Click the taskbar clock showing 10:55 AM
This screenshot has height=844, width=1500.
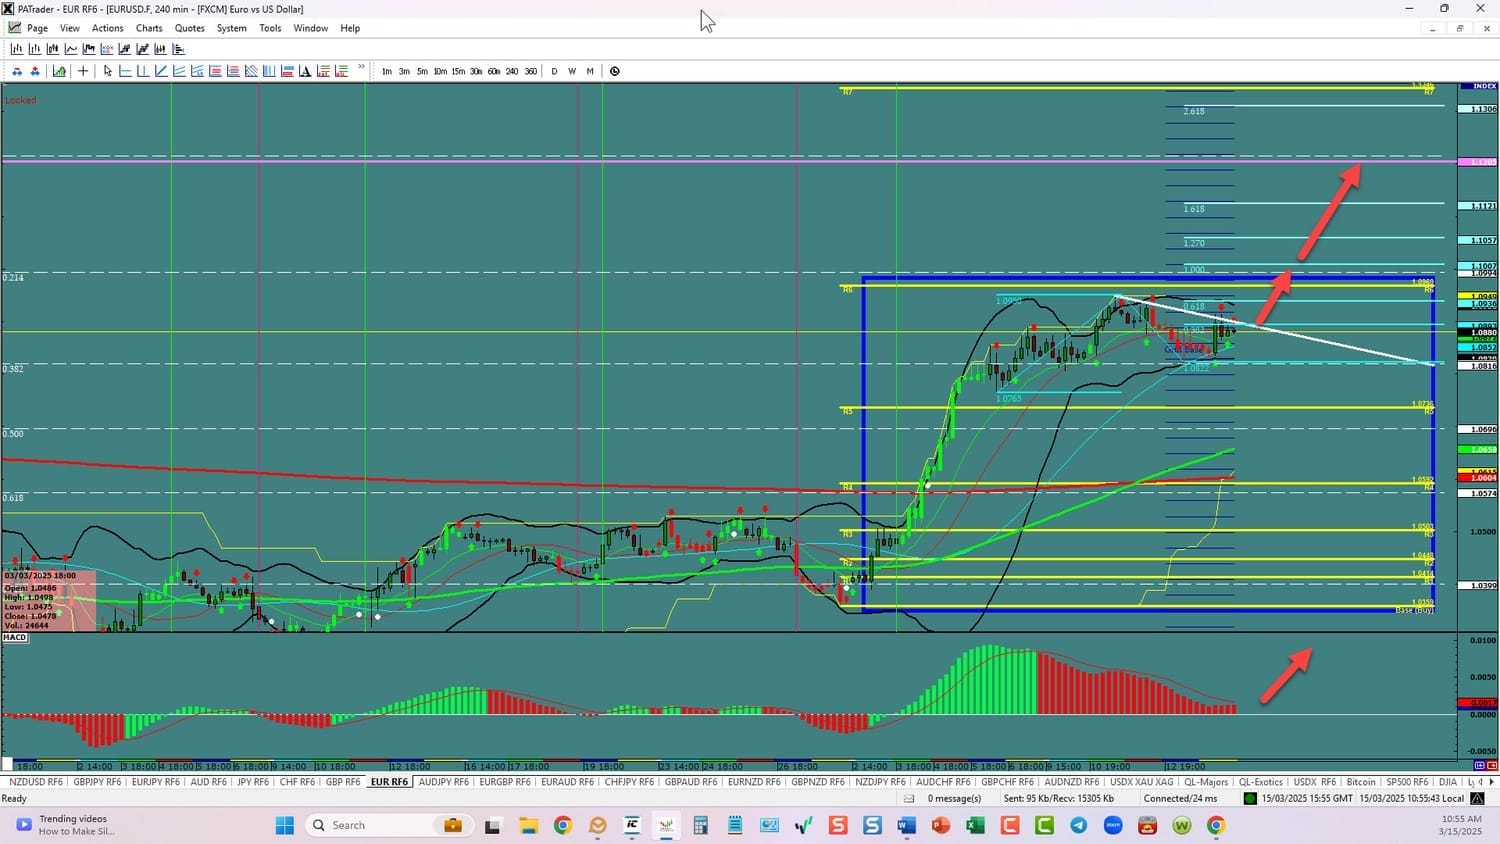[x=1461, y=825]
